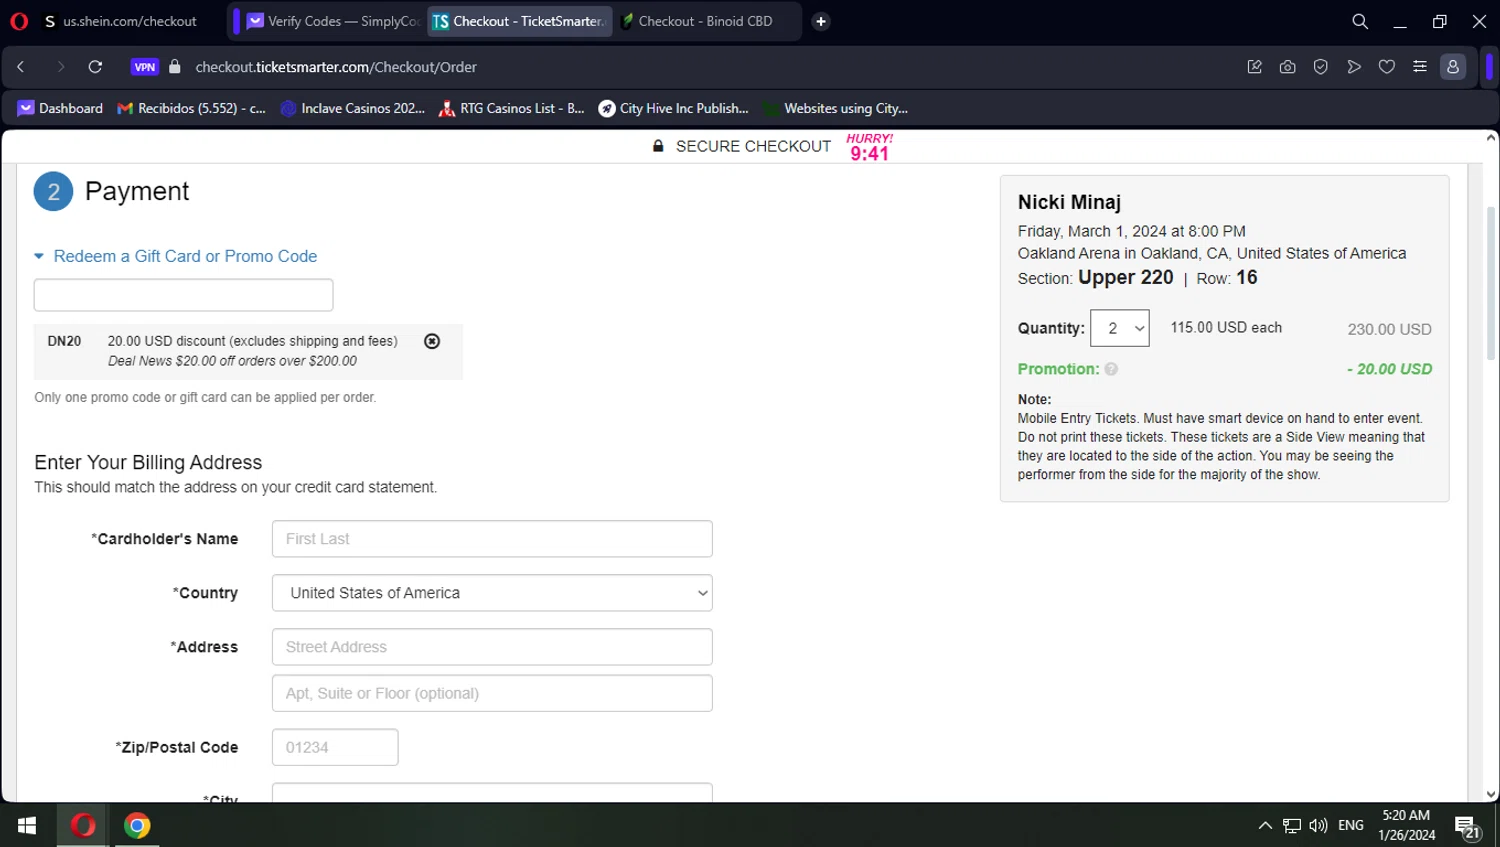Click the promo code input field
Image resolution: width=1500 pixels, height=847 pixels.
click(x=183, y=295)
